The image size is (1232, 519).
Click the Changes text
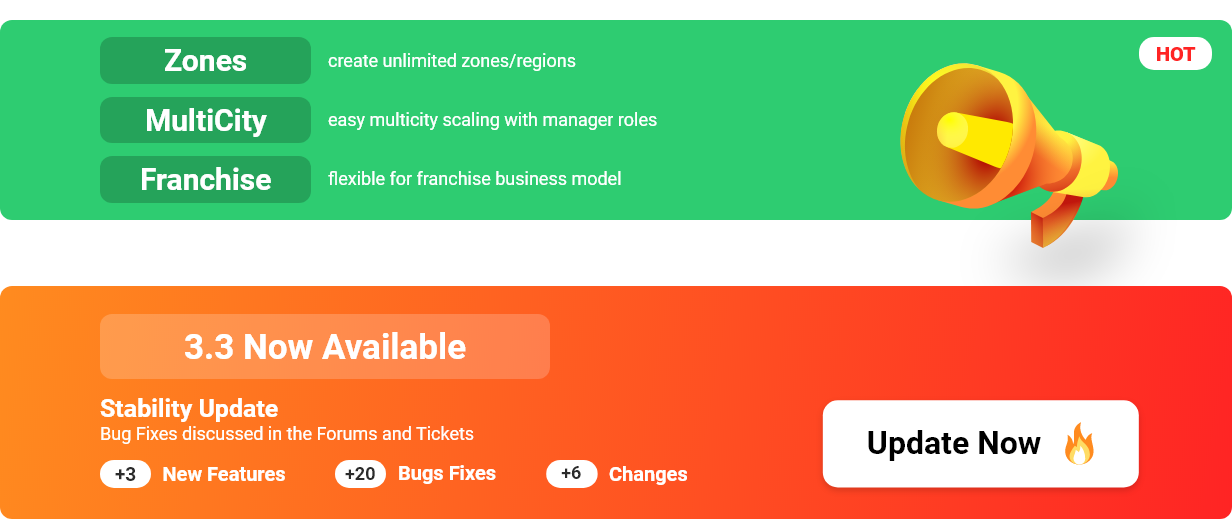click(x=648, y=475)
